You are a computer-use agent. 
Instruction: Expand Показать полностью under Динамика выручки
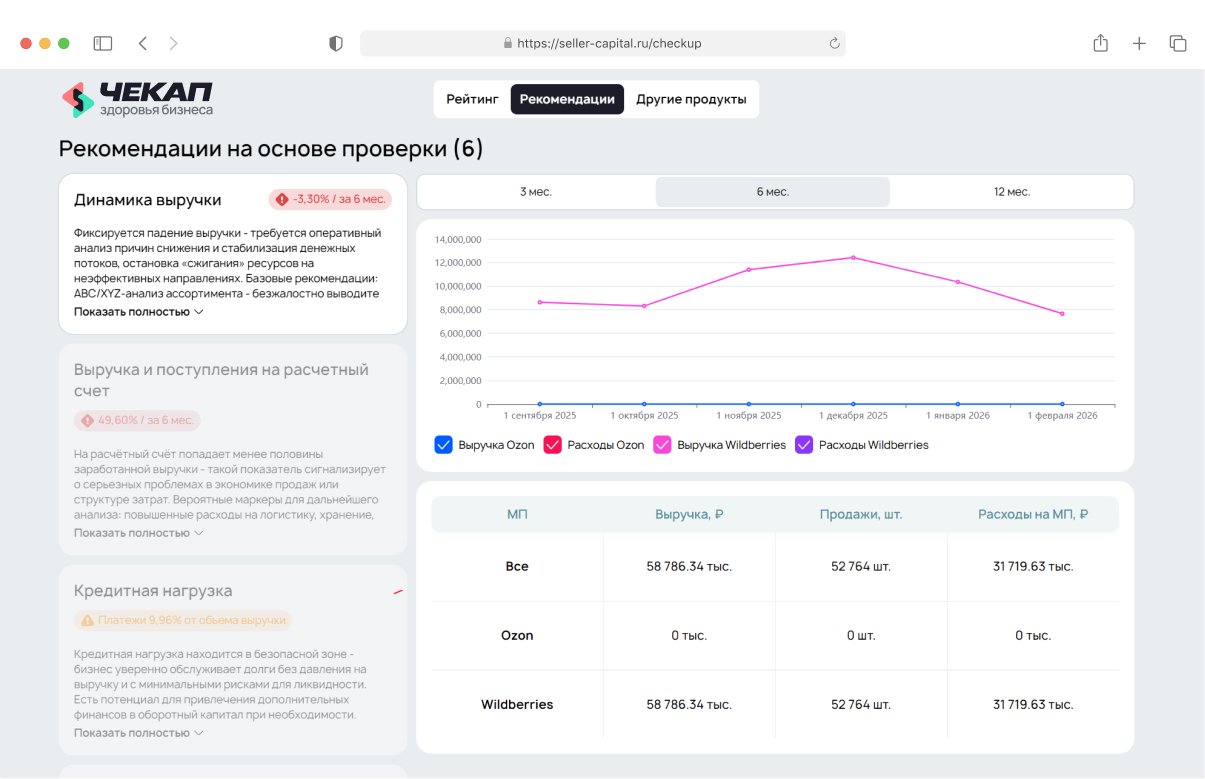tap(138, 312)
